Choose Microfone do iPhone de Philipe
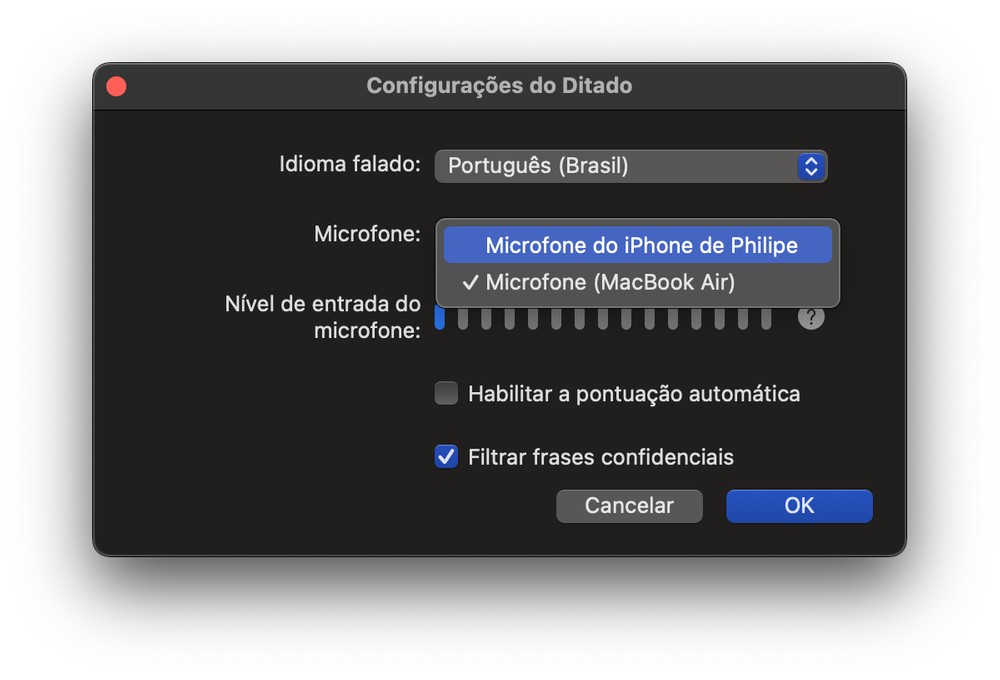1000x680 pixels. (641, 245)
